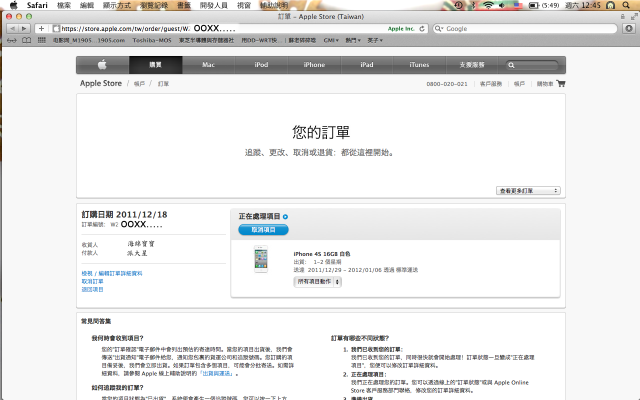Viewport: 640px width, 400px height.
Task: Open the Toshiba-MOS bookmark
Action: (152, 40)
